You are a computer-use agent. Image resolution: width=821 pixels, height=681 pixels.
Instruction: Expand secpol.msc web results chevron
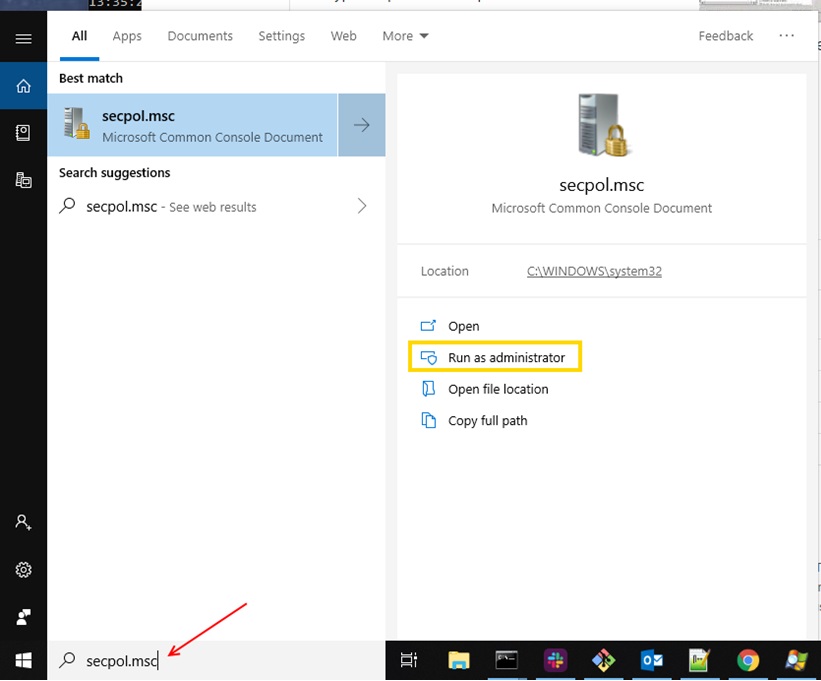362,207
